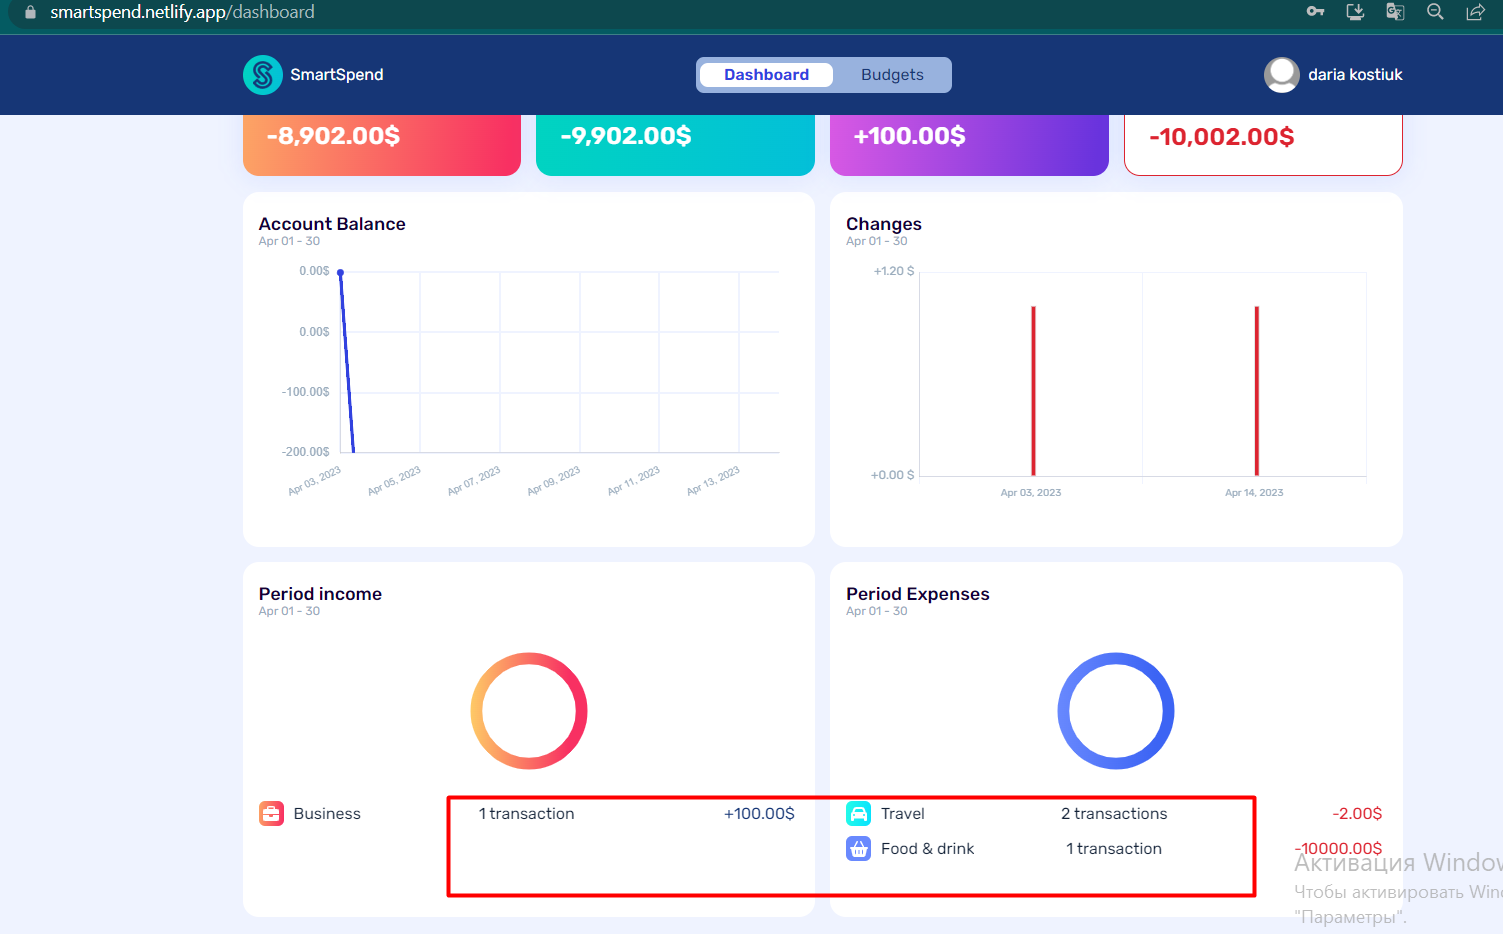1503x934 pixels.
Task: Click the share icon in the toolbar
Action: (1475, 12)
